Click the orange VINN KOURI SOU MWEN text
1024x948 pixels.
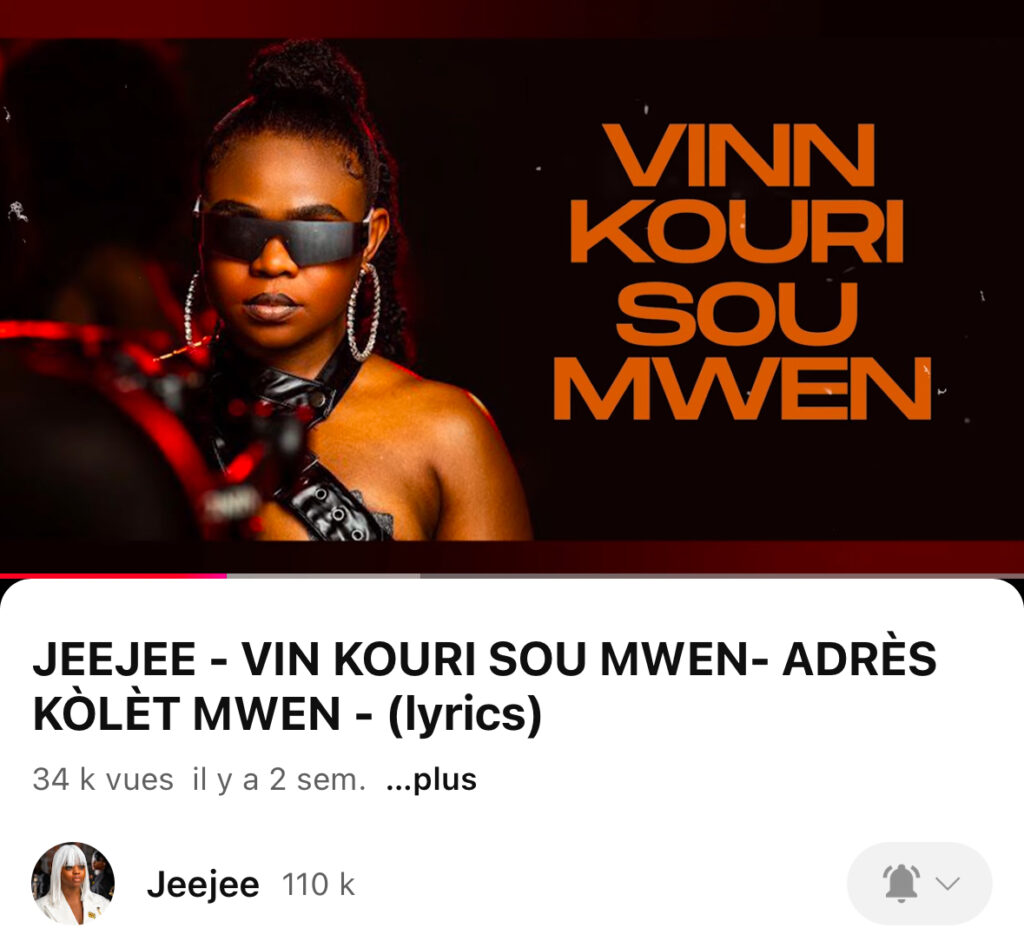742,272
